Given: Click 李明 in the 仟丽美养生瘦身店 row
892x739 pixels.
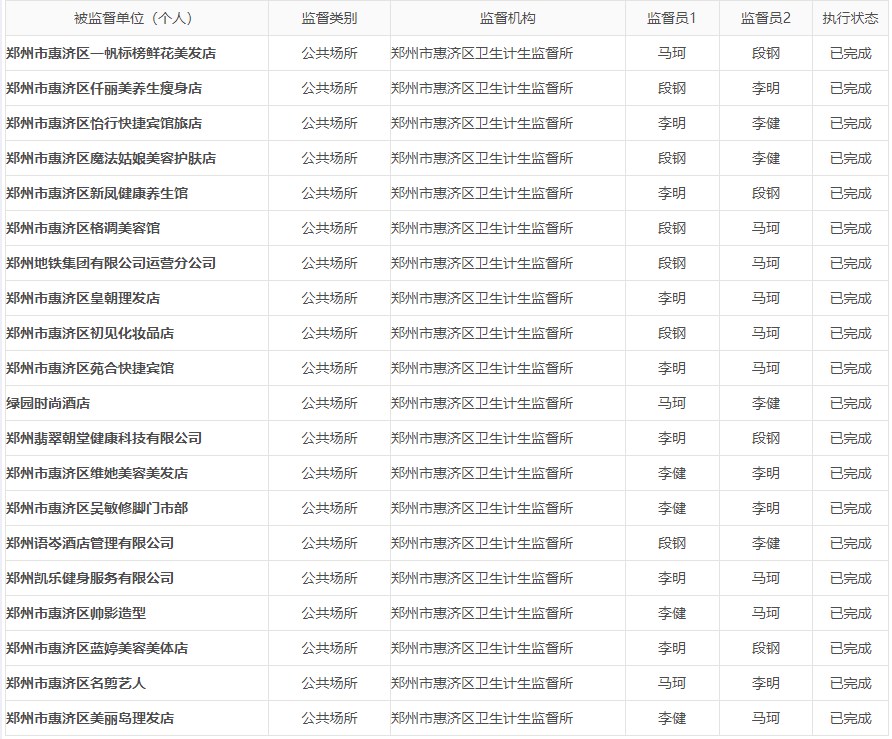Looking at the screenshot, I should [766, 88].
